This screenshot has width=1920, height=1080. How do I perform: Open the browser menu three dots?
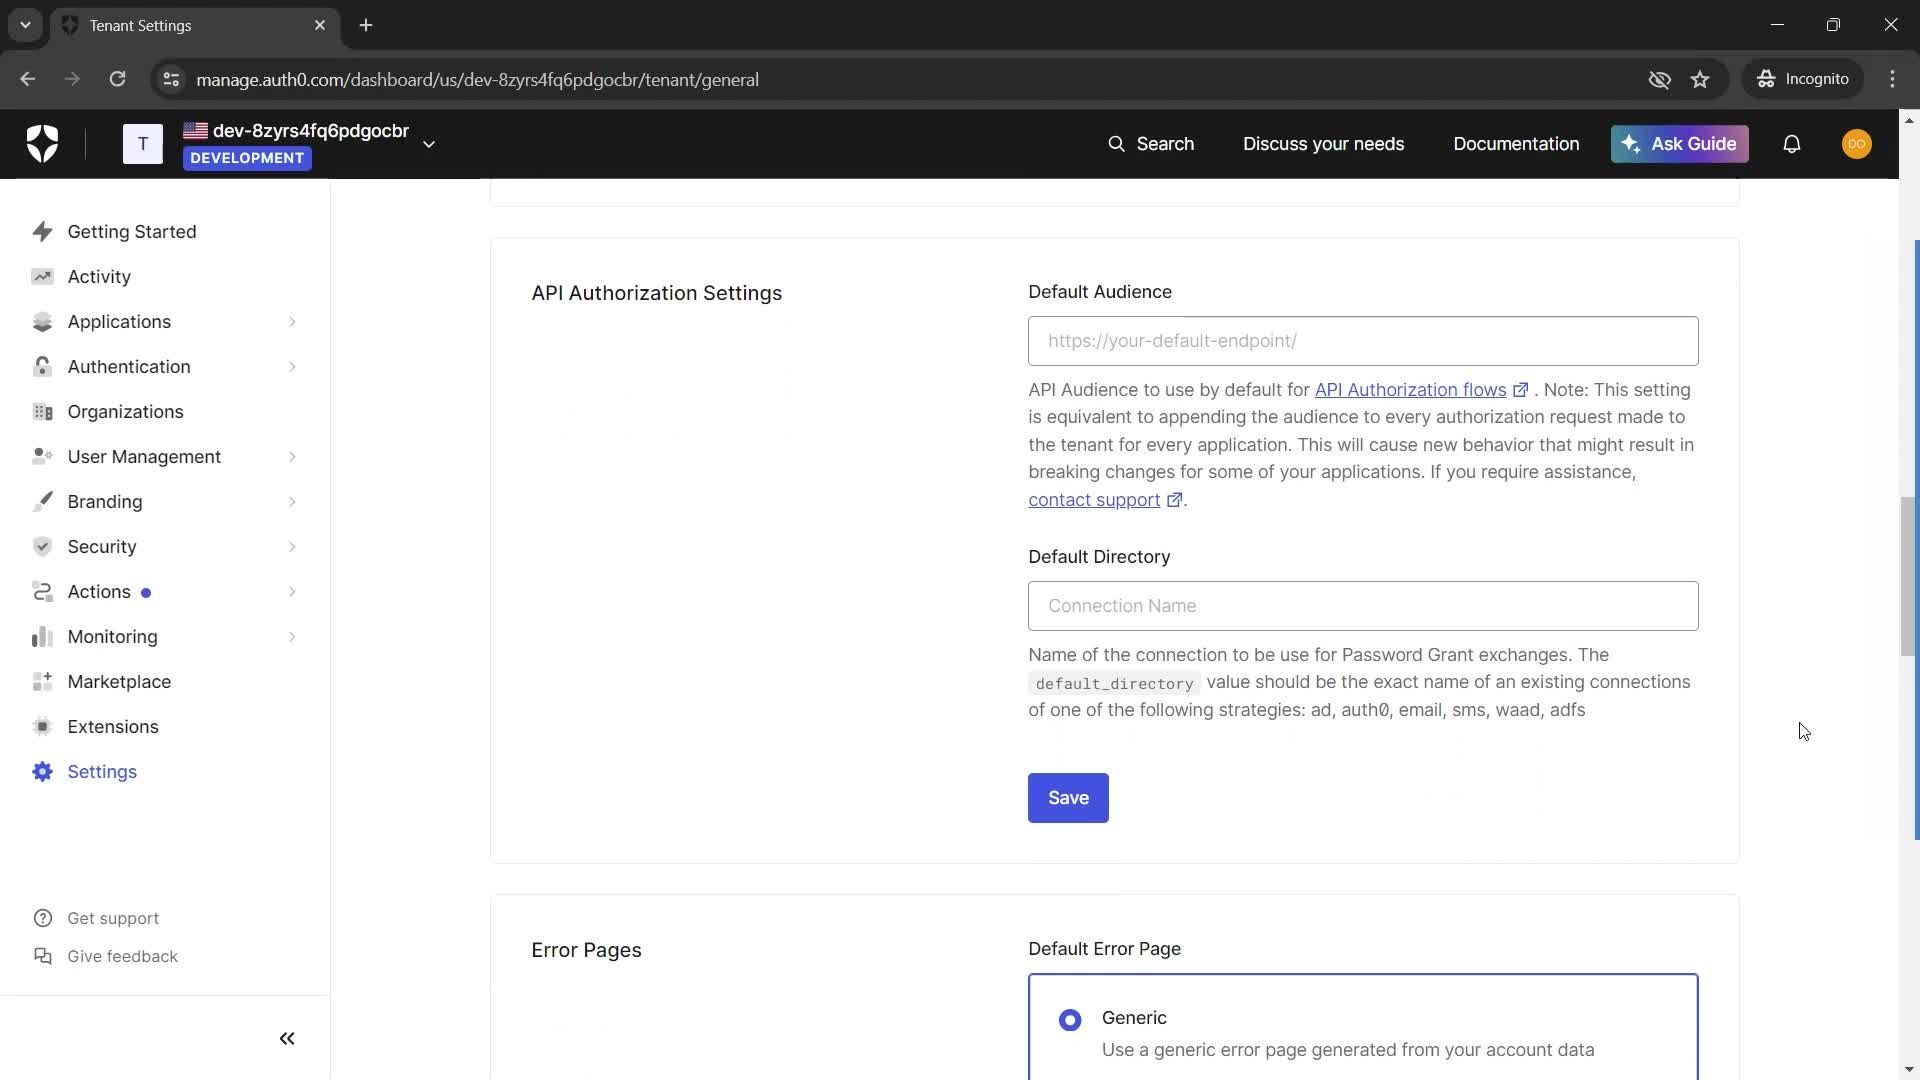click(1892, 79)
